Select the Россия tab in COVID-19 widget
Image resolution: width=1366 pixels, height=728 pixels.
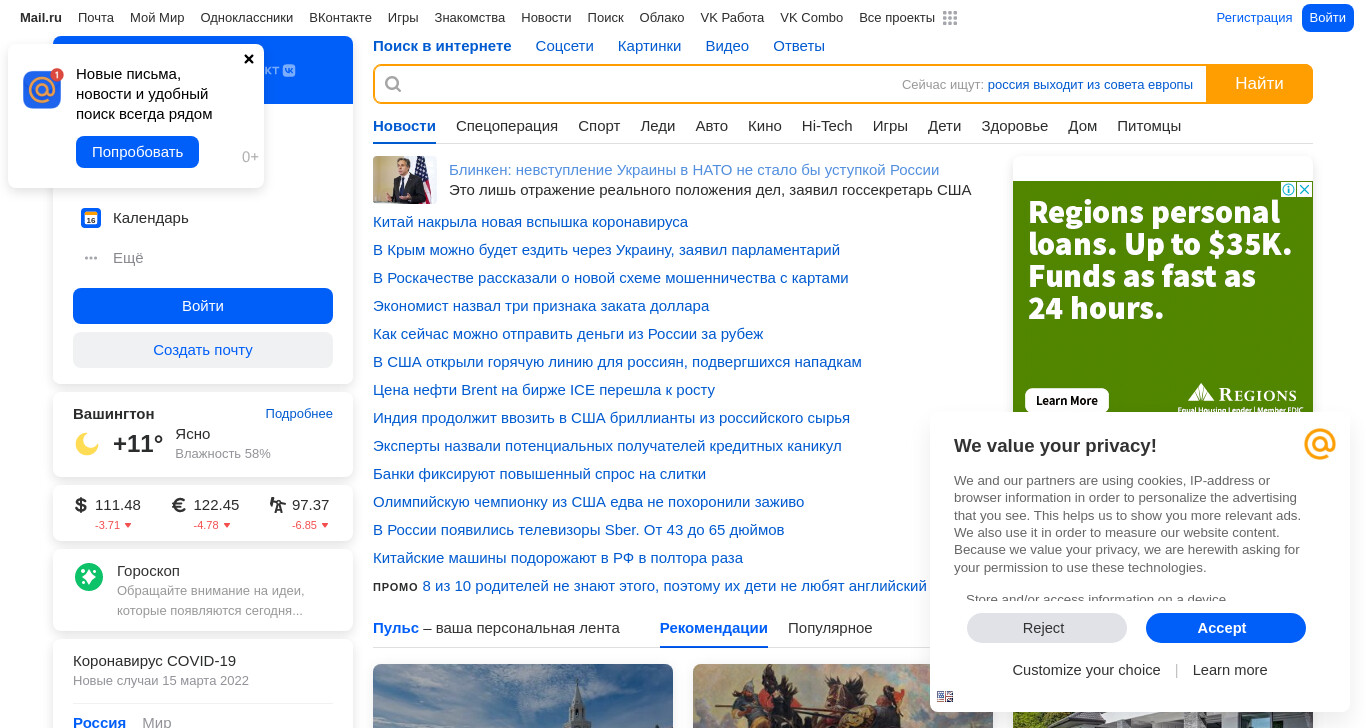[x=99, y=722]
